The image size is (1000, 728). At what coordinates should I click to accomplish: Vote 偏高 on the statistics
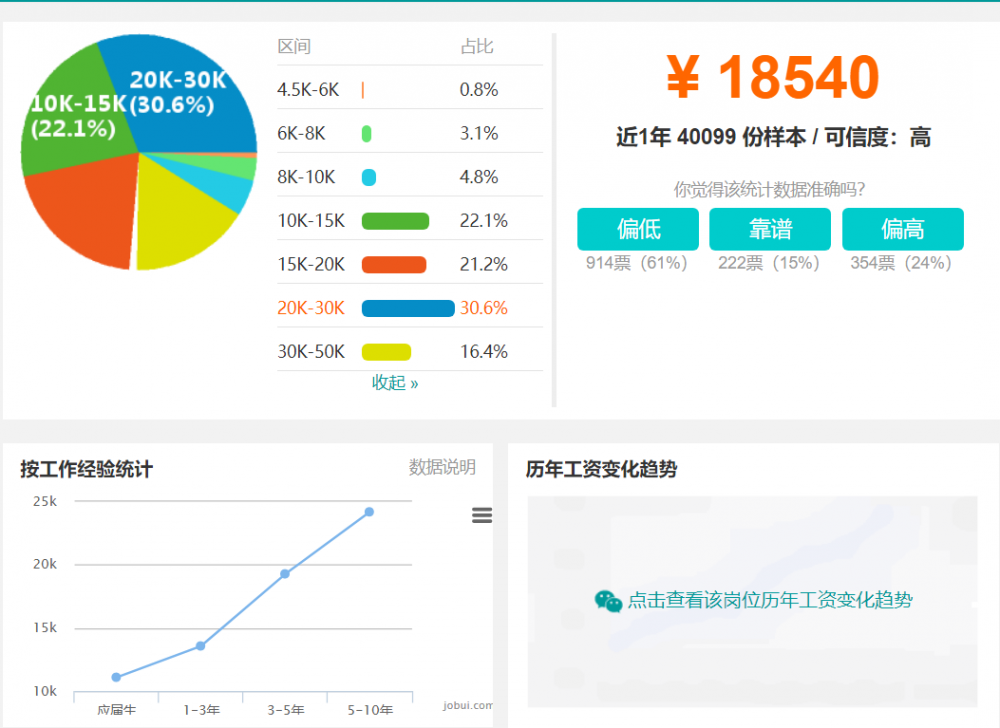902,229
